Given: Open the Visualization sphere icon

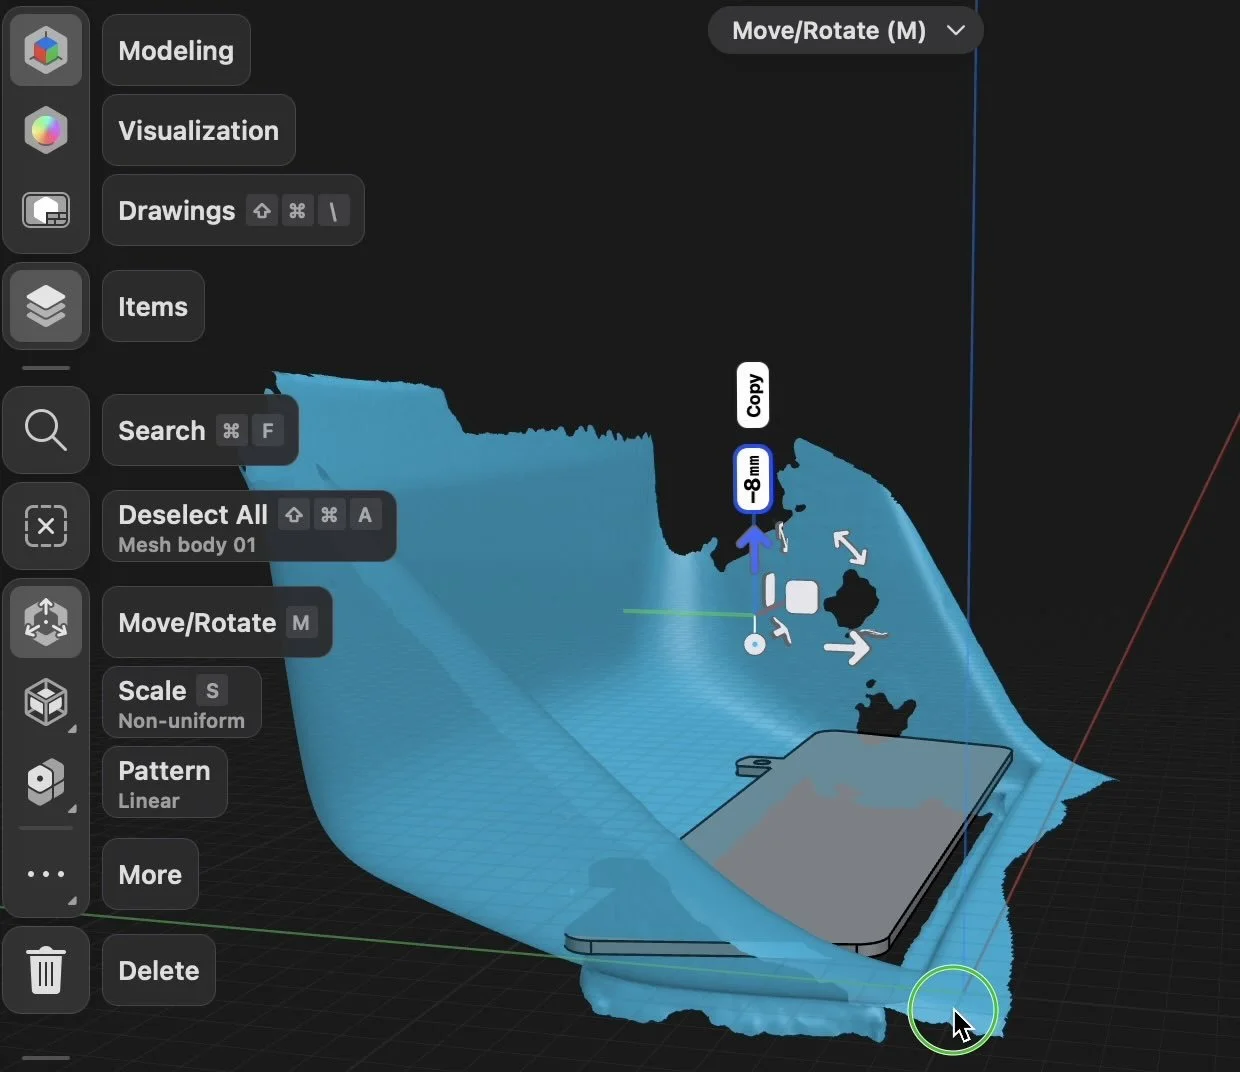Looking at the screenshot, I should click(46, 130).
